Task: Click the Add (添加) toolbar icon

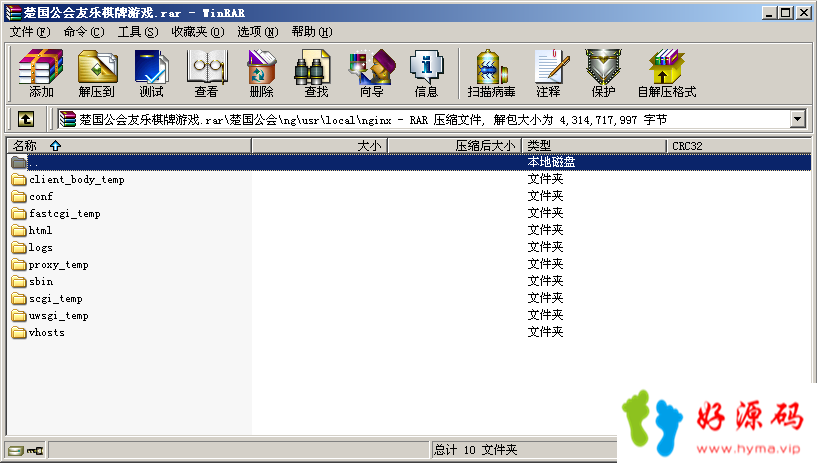Action: (41, 73)
